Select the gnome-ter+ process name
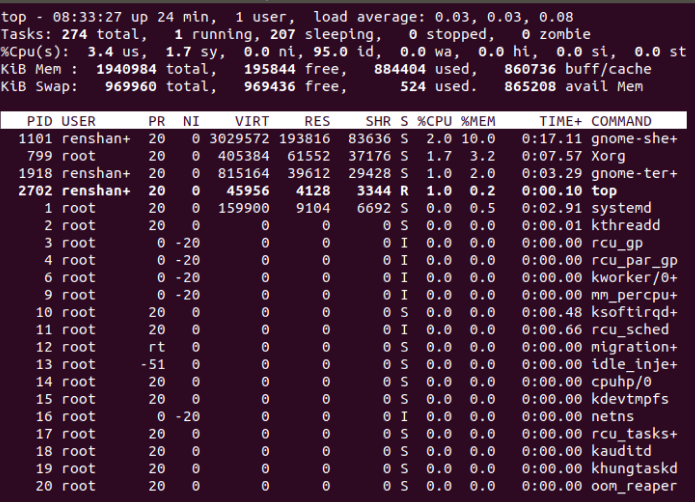 coord(634,173)
